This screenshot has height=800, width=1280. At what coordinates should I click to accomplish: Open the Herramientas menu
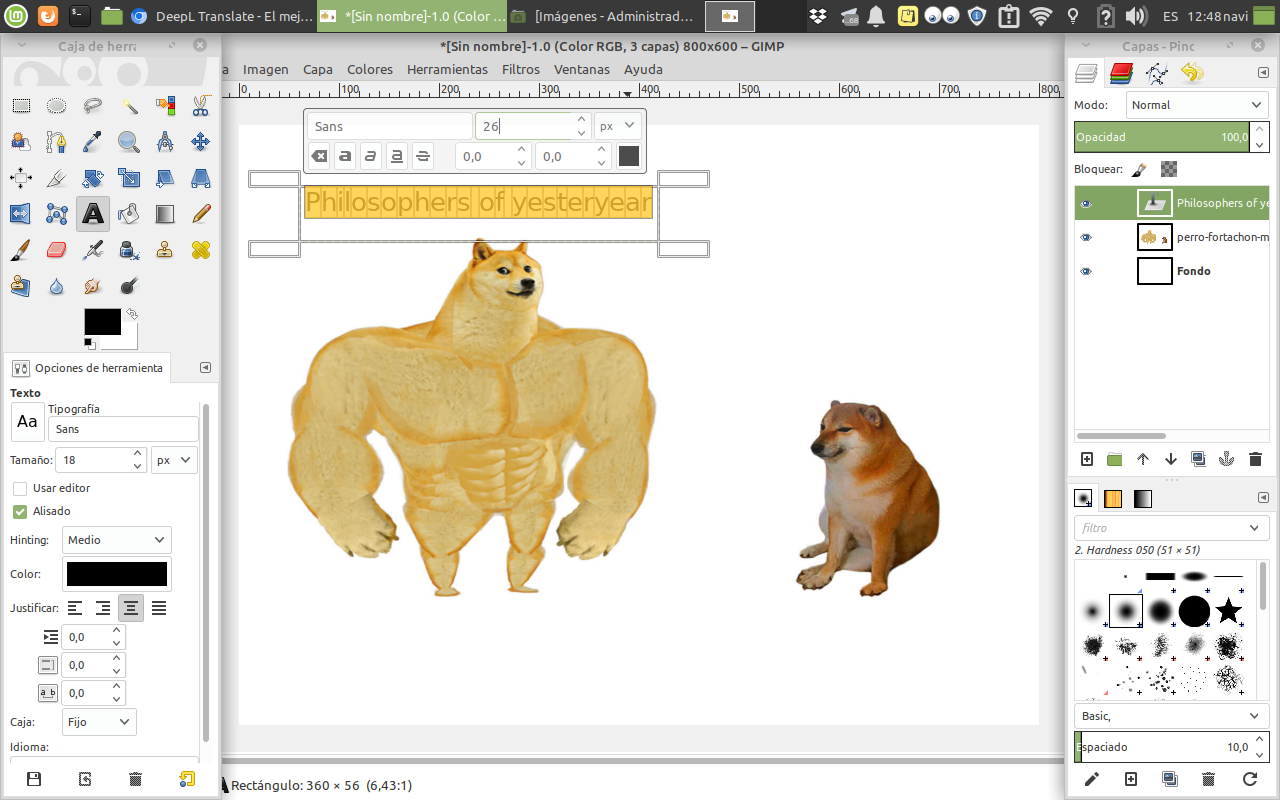click(x=447, y=69)
